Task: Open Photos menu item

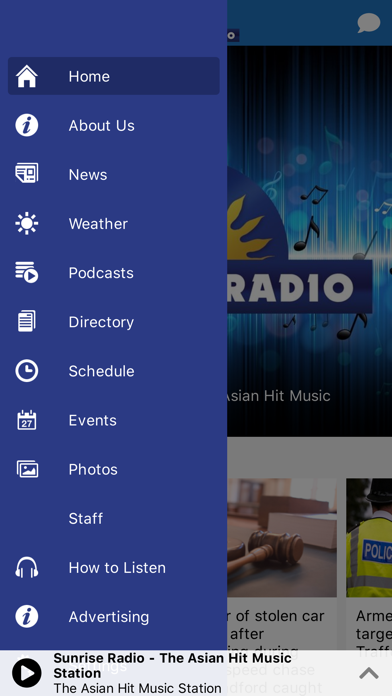Action: [x=114, y=469]
